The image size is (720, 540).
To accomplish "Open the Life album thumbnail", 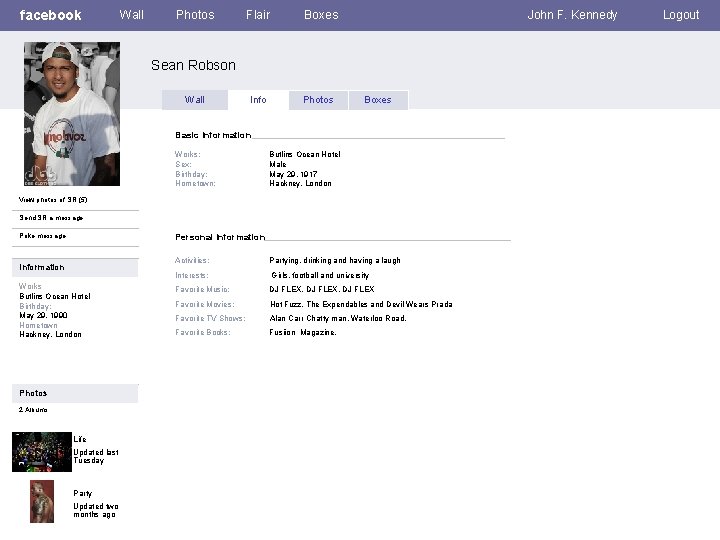I will point(42,452).
